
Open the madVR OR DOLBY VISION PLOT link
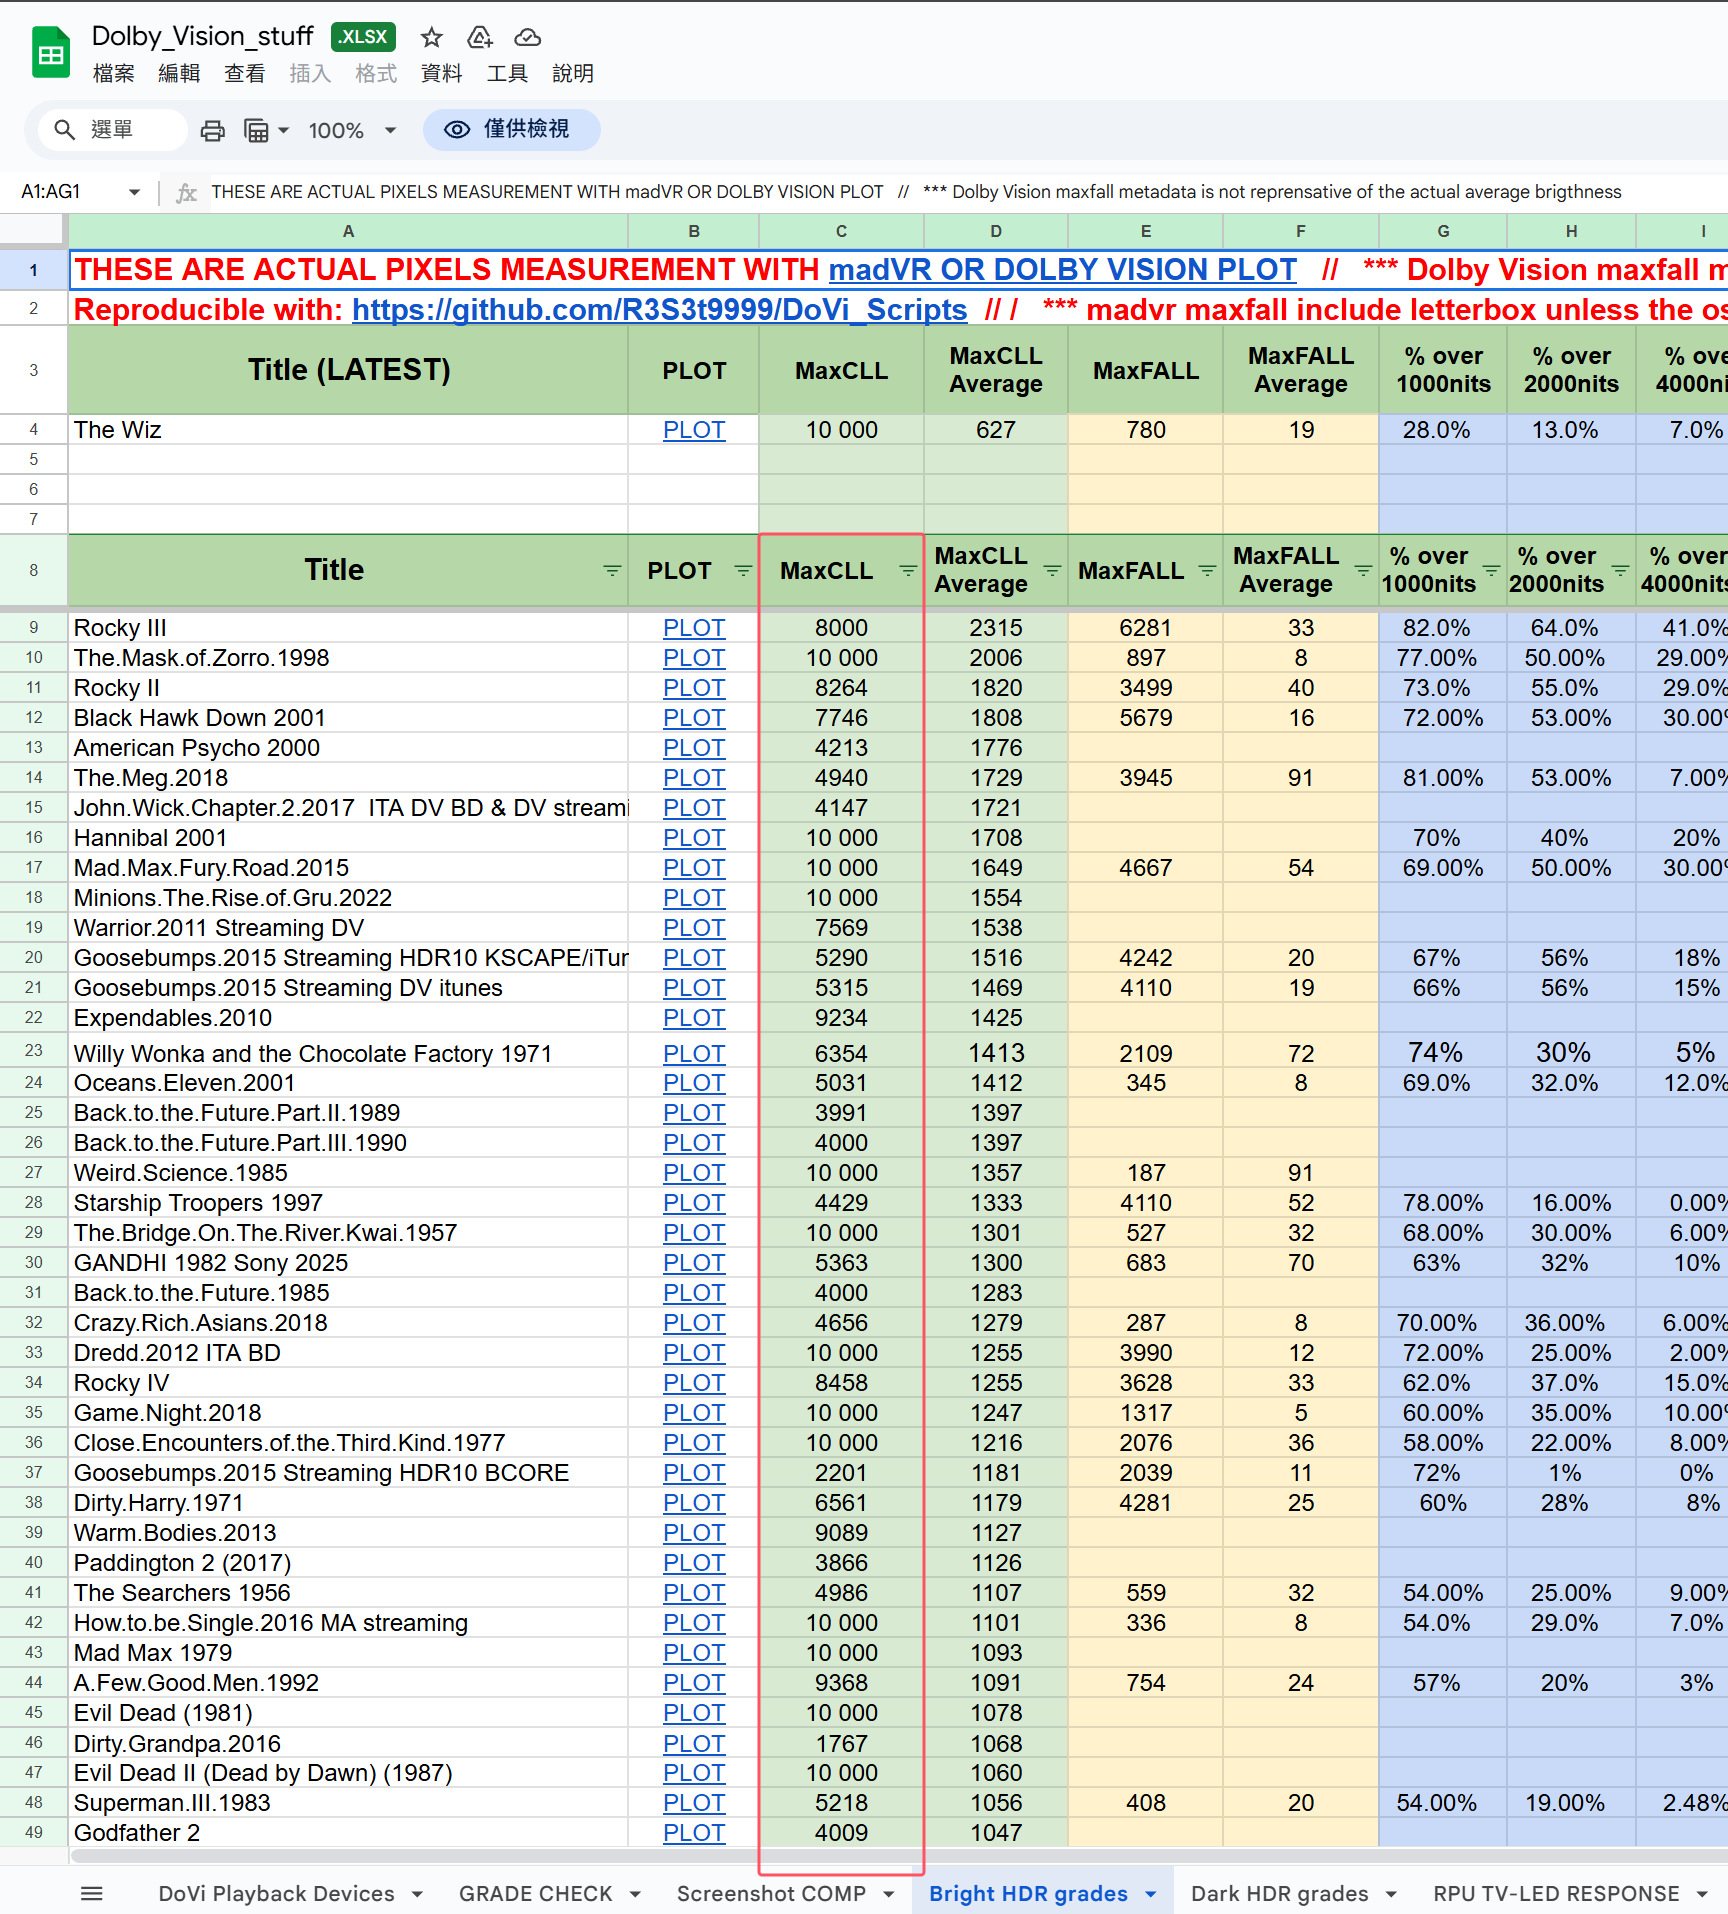(1062, 270)
